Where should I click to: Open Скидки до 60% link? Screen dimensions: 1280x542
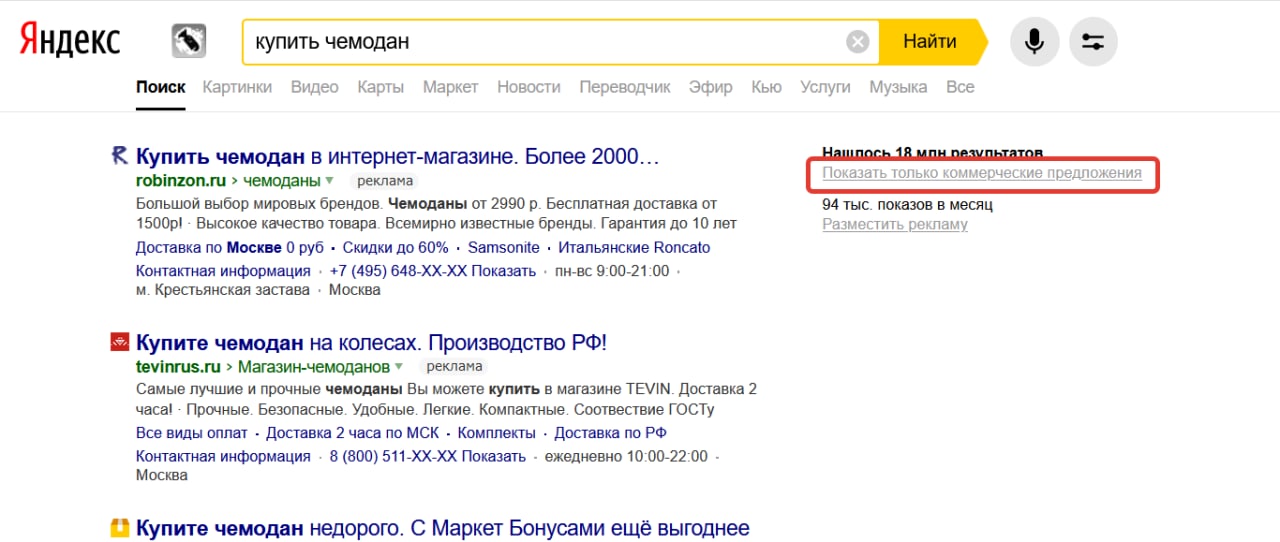point(395,247)
